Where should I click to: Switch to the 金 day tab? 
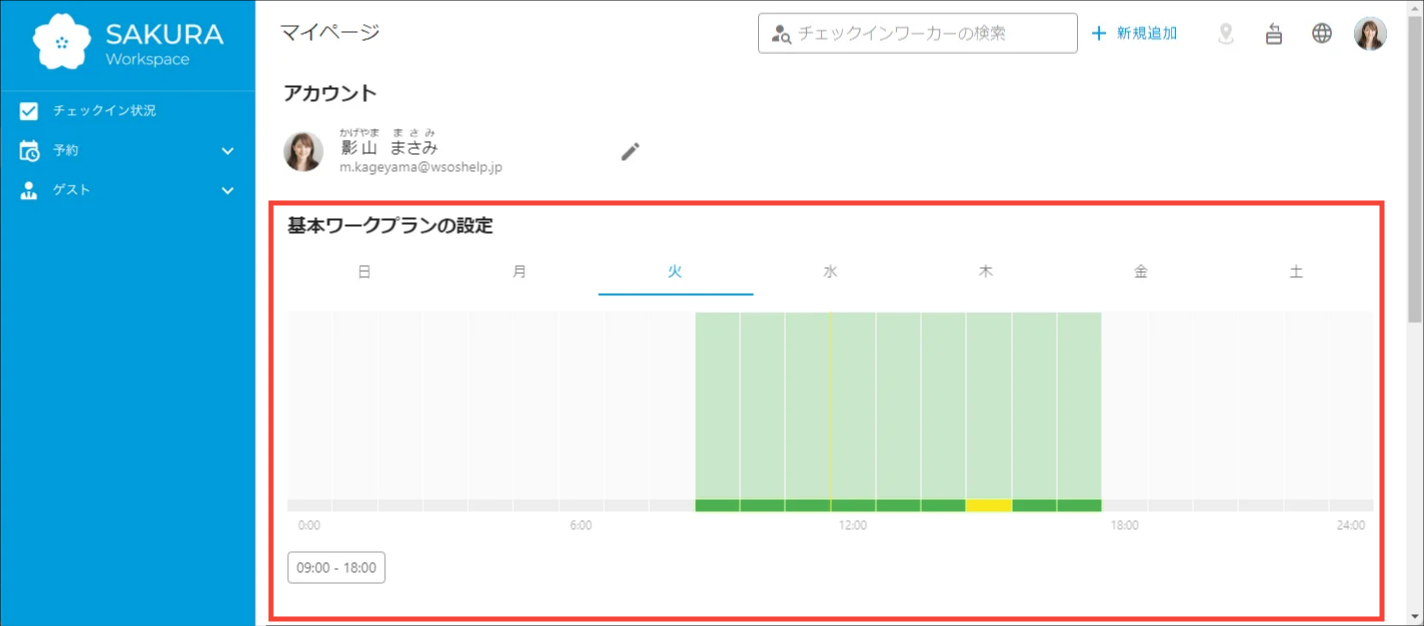(x=1141, y=272)
